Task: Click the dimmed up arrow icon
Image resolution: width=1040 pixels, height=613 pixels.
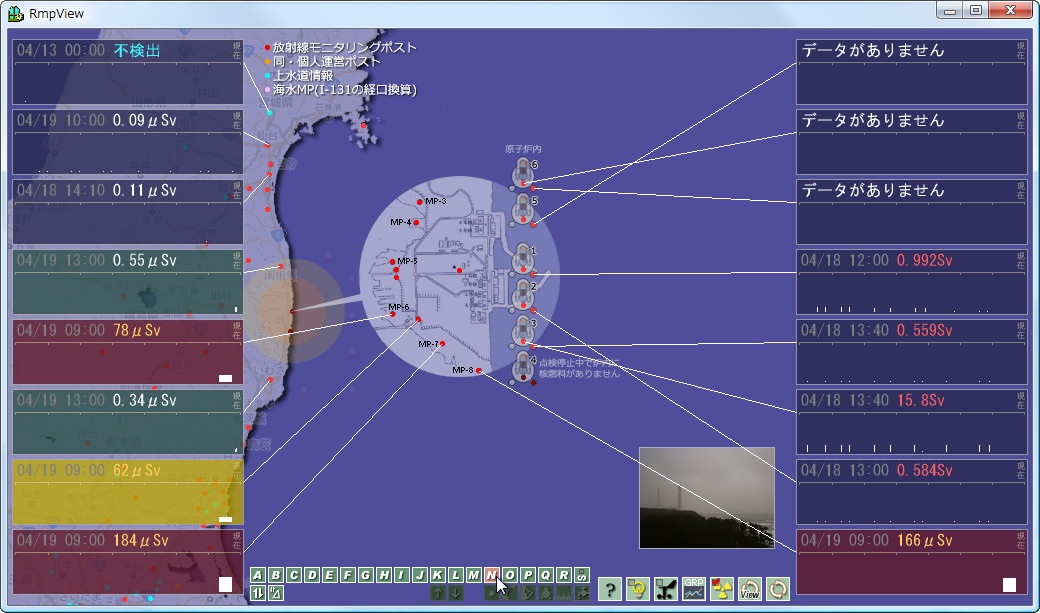Action: (x=438, y=592)
